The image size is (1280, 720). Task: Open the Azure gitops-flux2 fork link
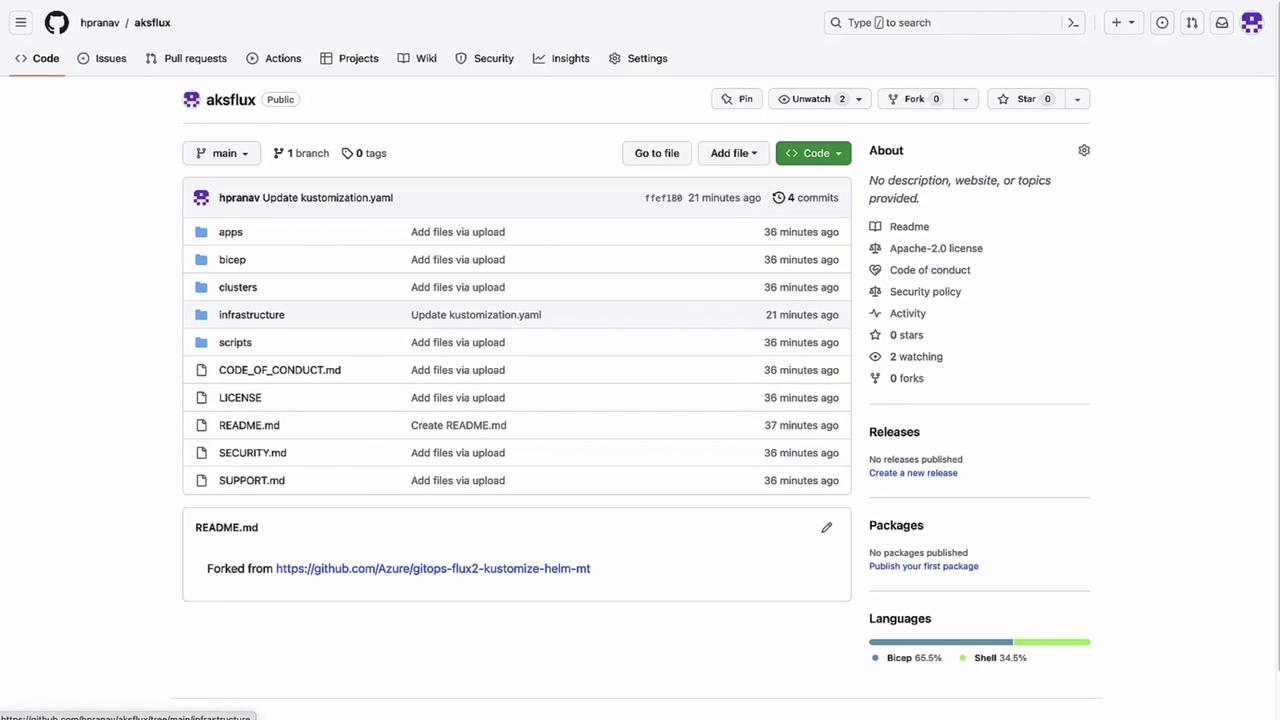click(433, 568)
